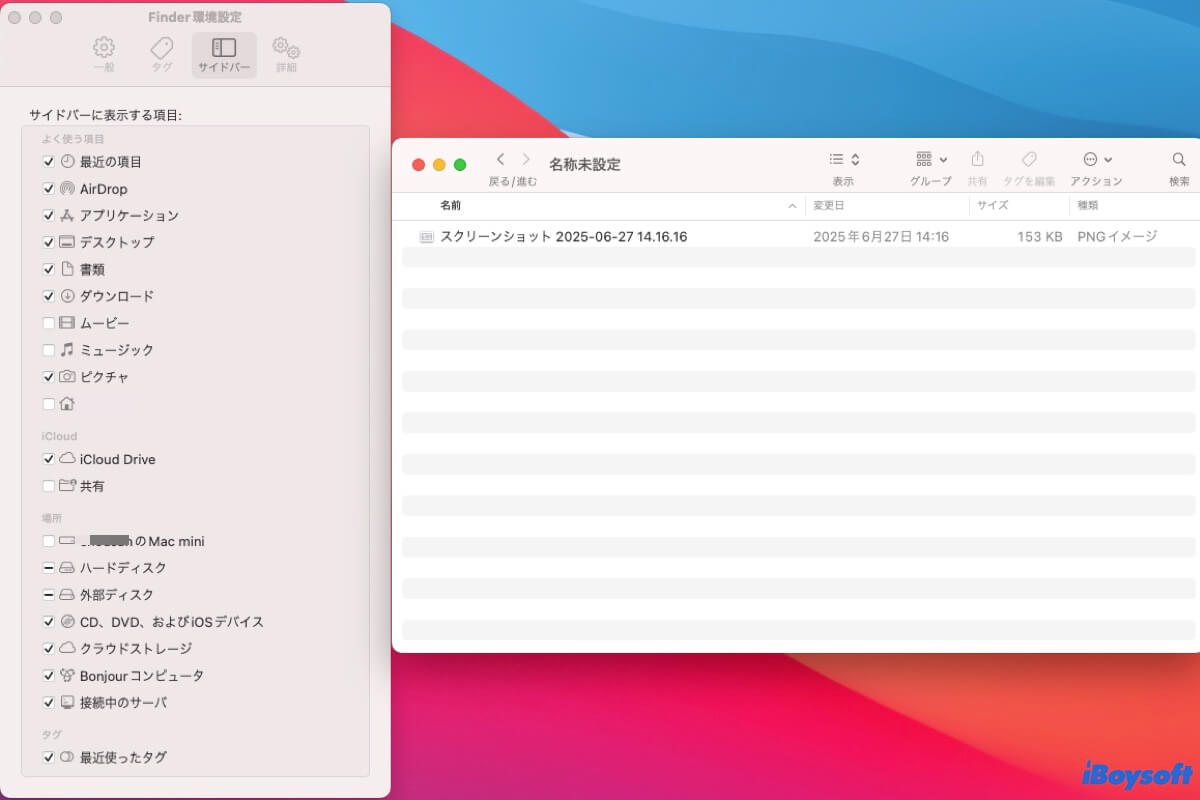The width and height of the screenshot is (1200, 800).
Task: Open the アクション menu dropdown
Action: 1097,159
